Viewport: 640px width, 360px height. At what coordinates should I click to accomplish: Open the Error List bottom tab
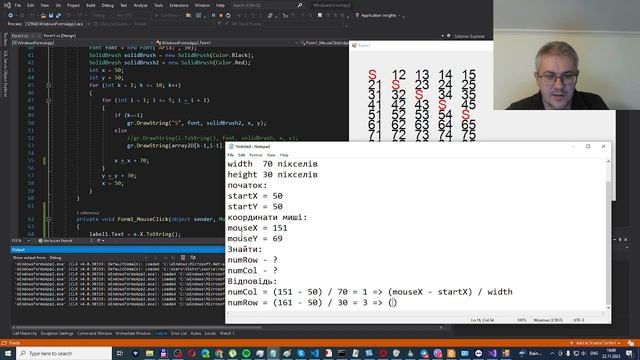pyautogui.click(x=178, y=333)
